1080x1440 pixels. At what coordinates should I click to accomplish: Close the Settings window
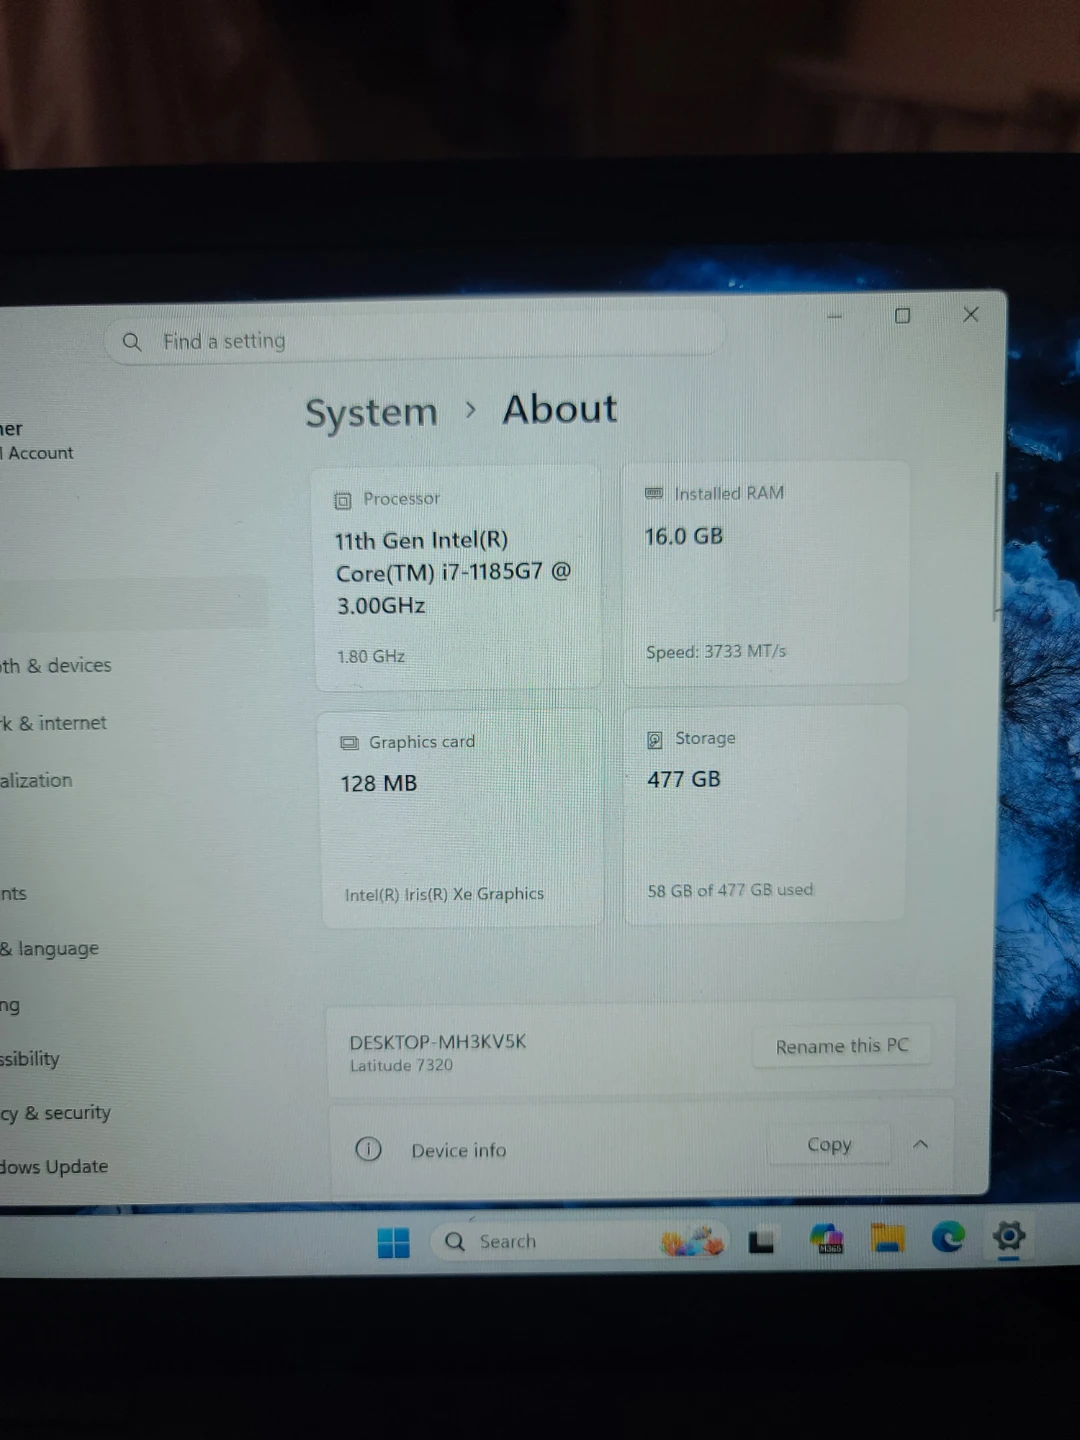click(x=970, y=314)
